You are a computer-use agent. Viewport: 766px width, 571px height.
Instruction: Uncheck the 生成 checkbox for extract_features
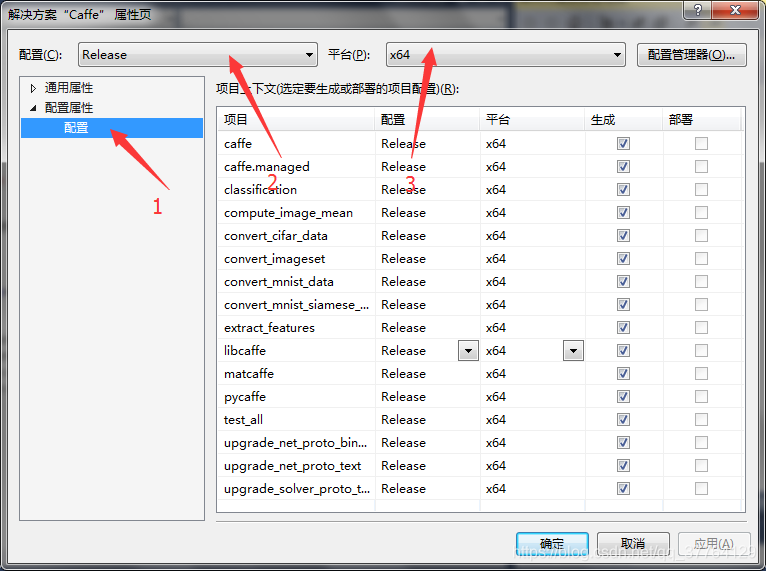tap(623, 327)
